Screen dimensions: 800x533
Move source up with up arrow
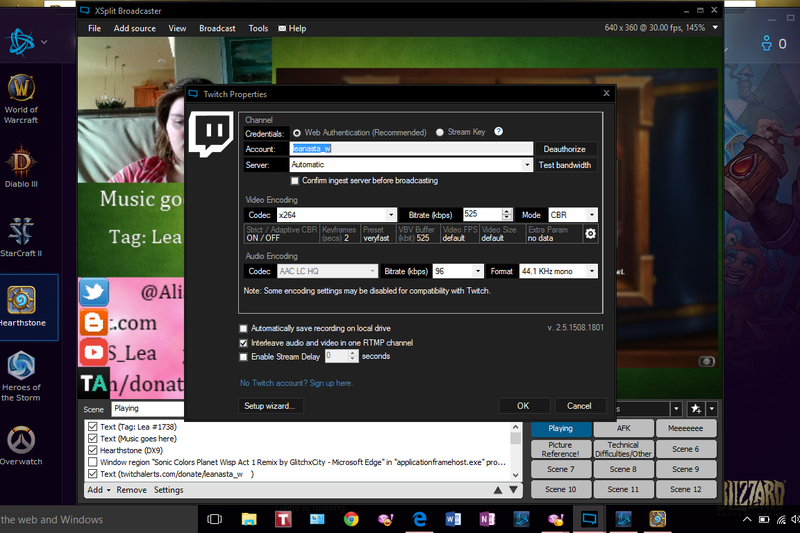(x=497, y=490)
